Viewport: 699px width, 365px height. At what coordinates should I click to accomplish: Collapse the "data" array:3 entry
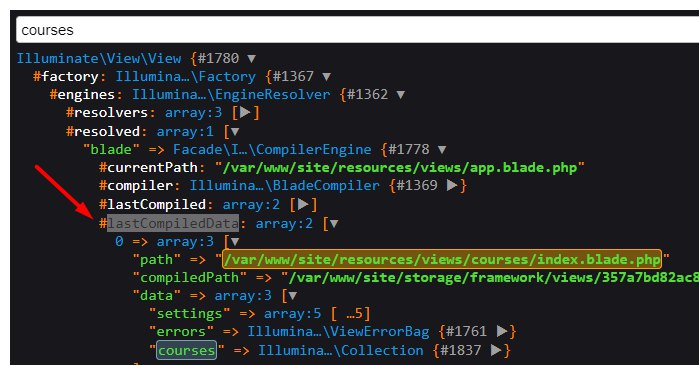point(292,296)
